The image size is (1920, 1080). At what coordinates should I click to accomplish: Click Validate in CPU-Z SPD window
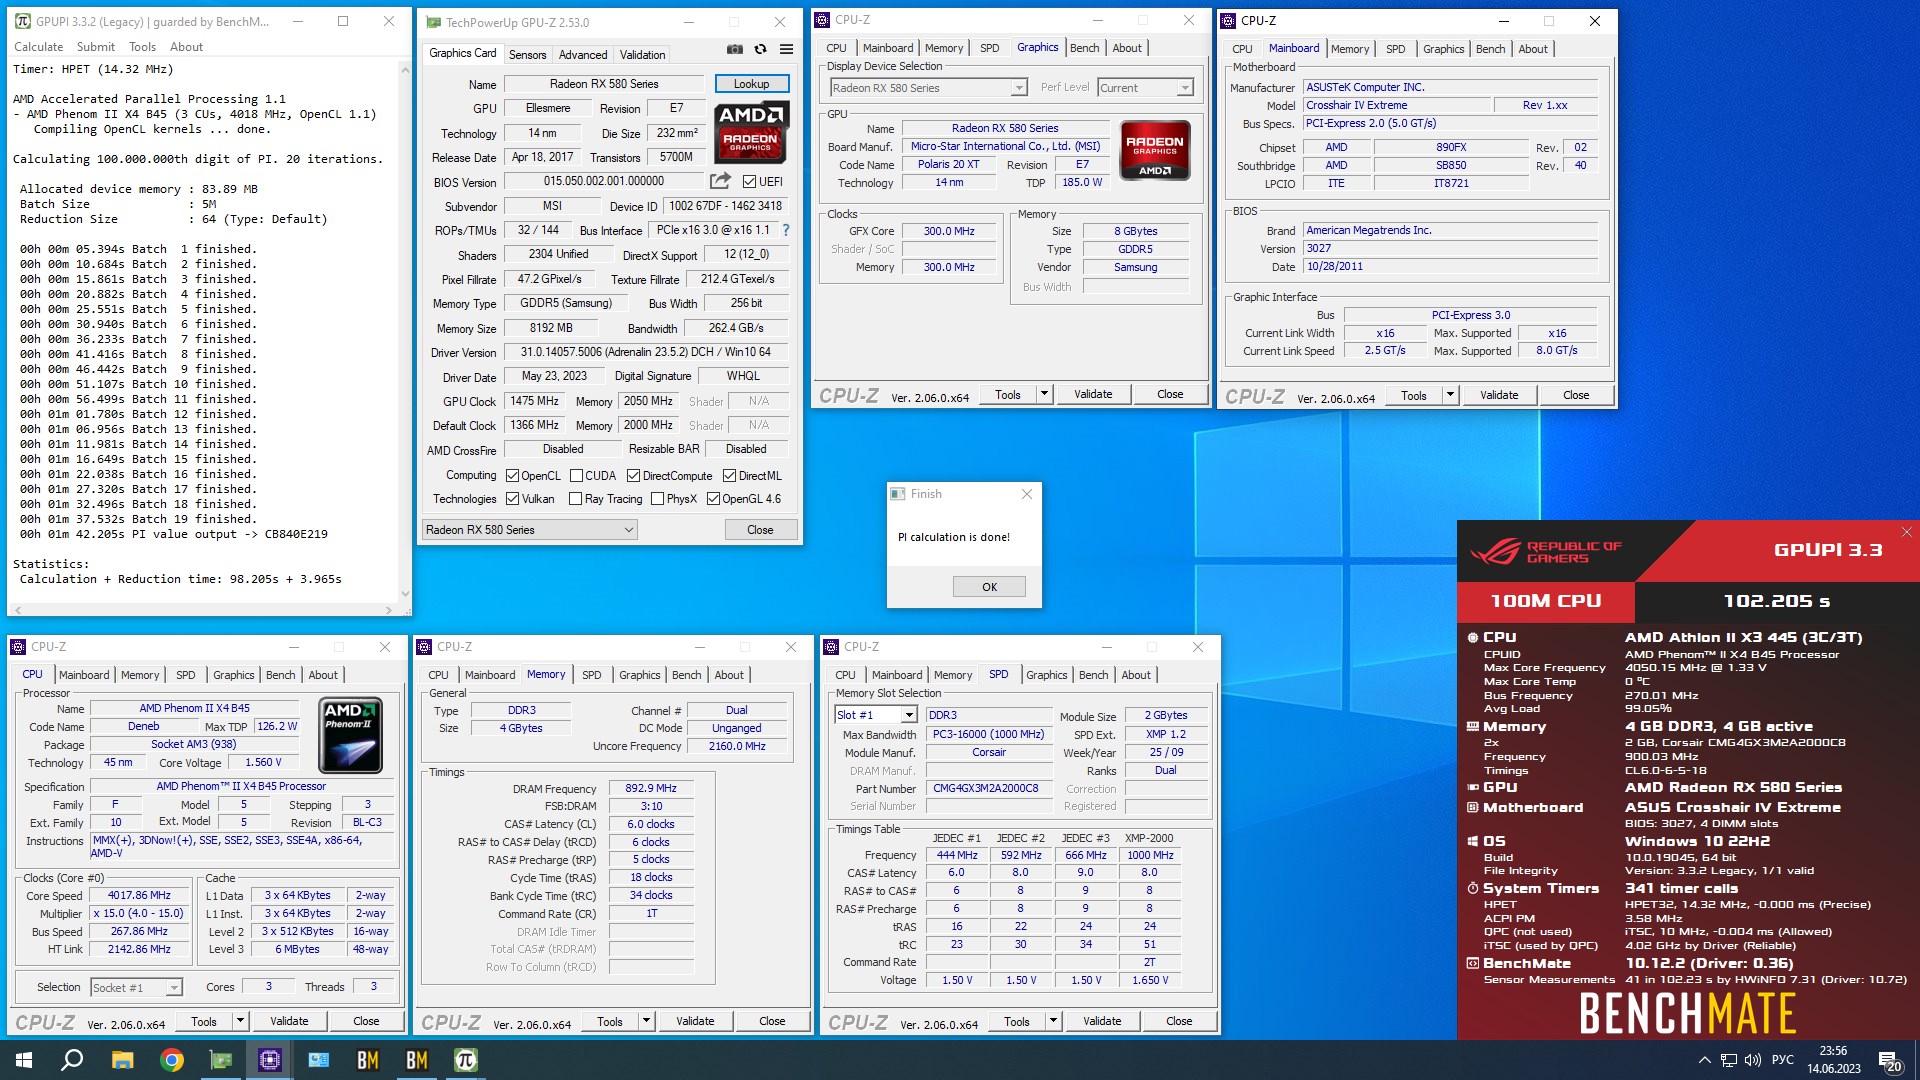click(1102, 1021)
